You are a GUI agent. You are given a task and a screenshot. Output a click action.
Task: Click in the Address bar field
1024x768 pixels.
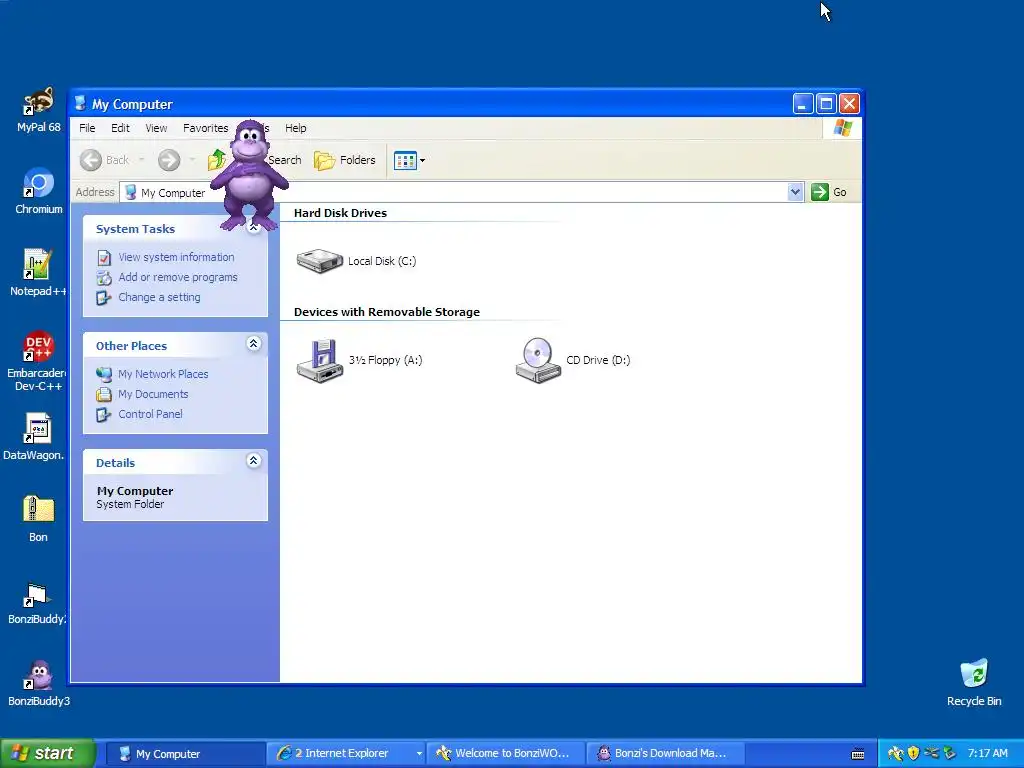click(461, 192)
